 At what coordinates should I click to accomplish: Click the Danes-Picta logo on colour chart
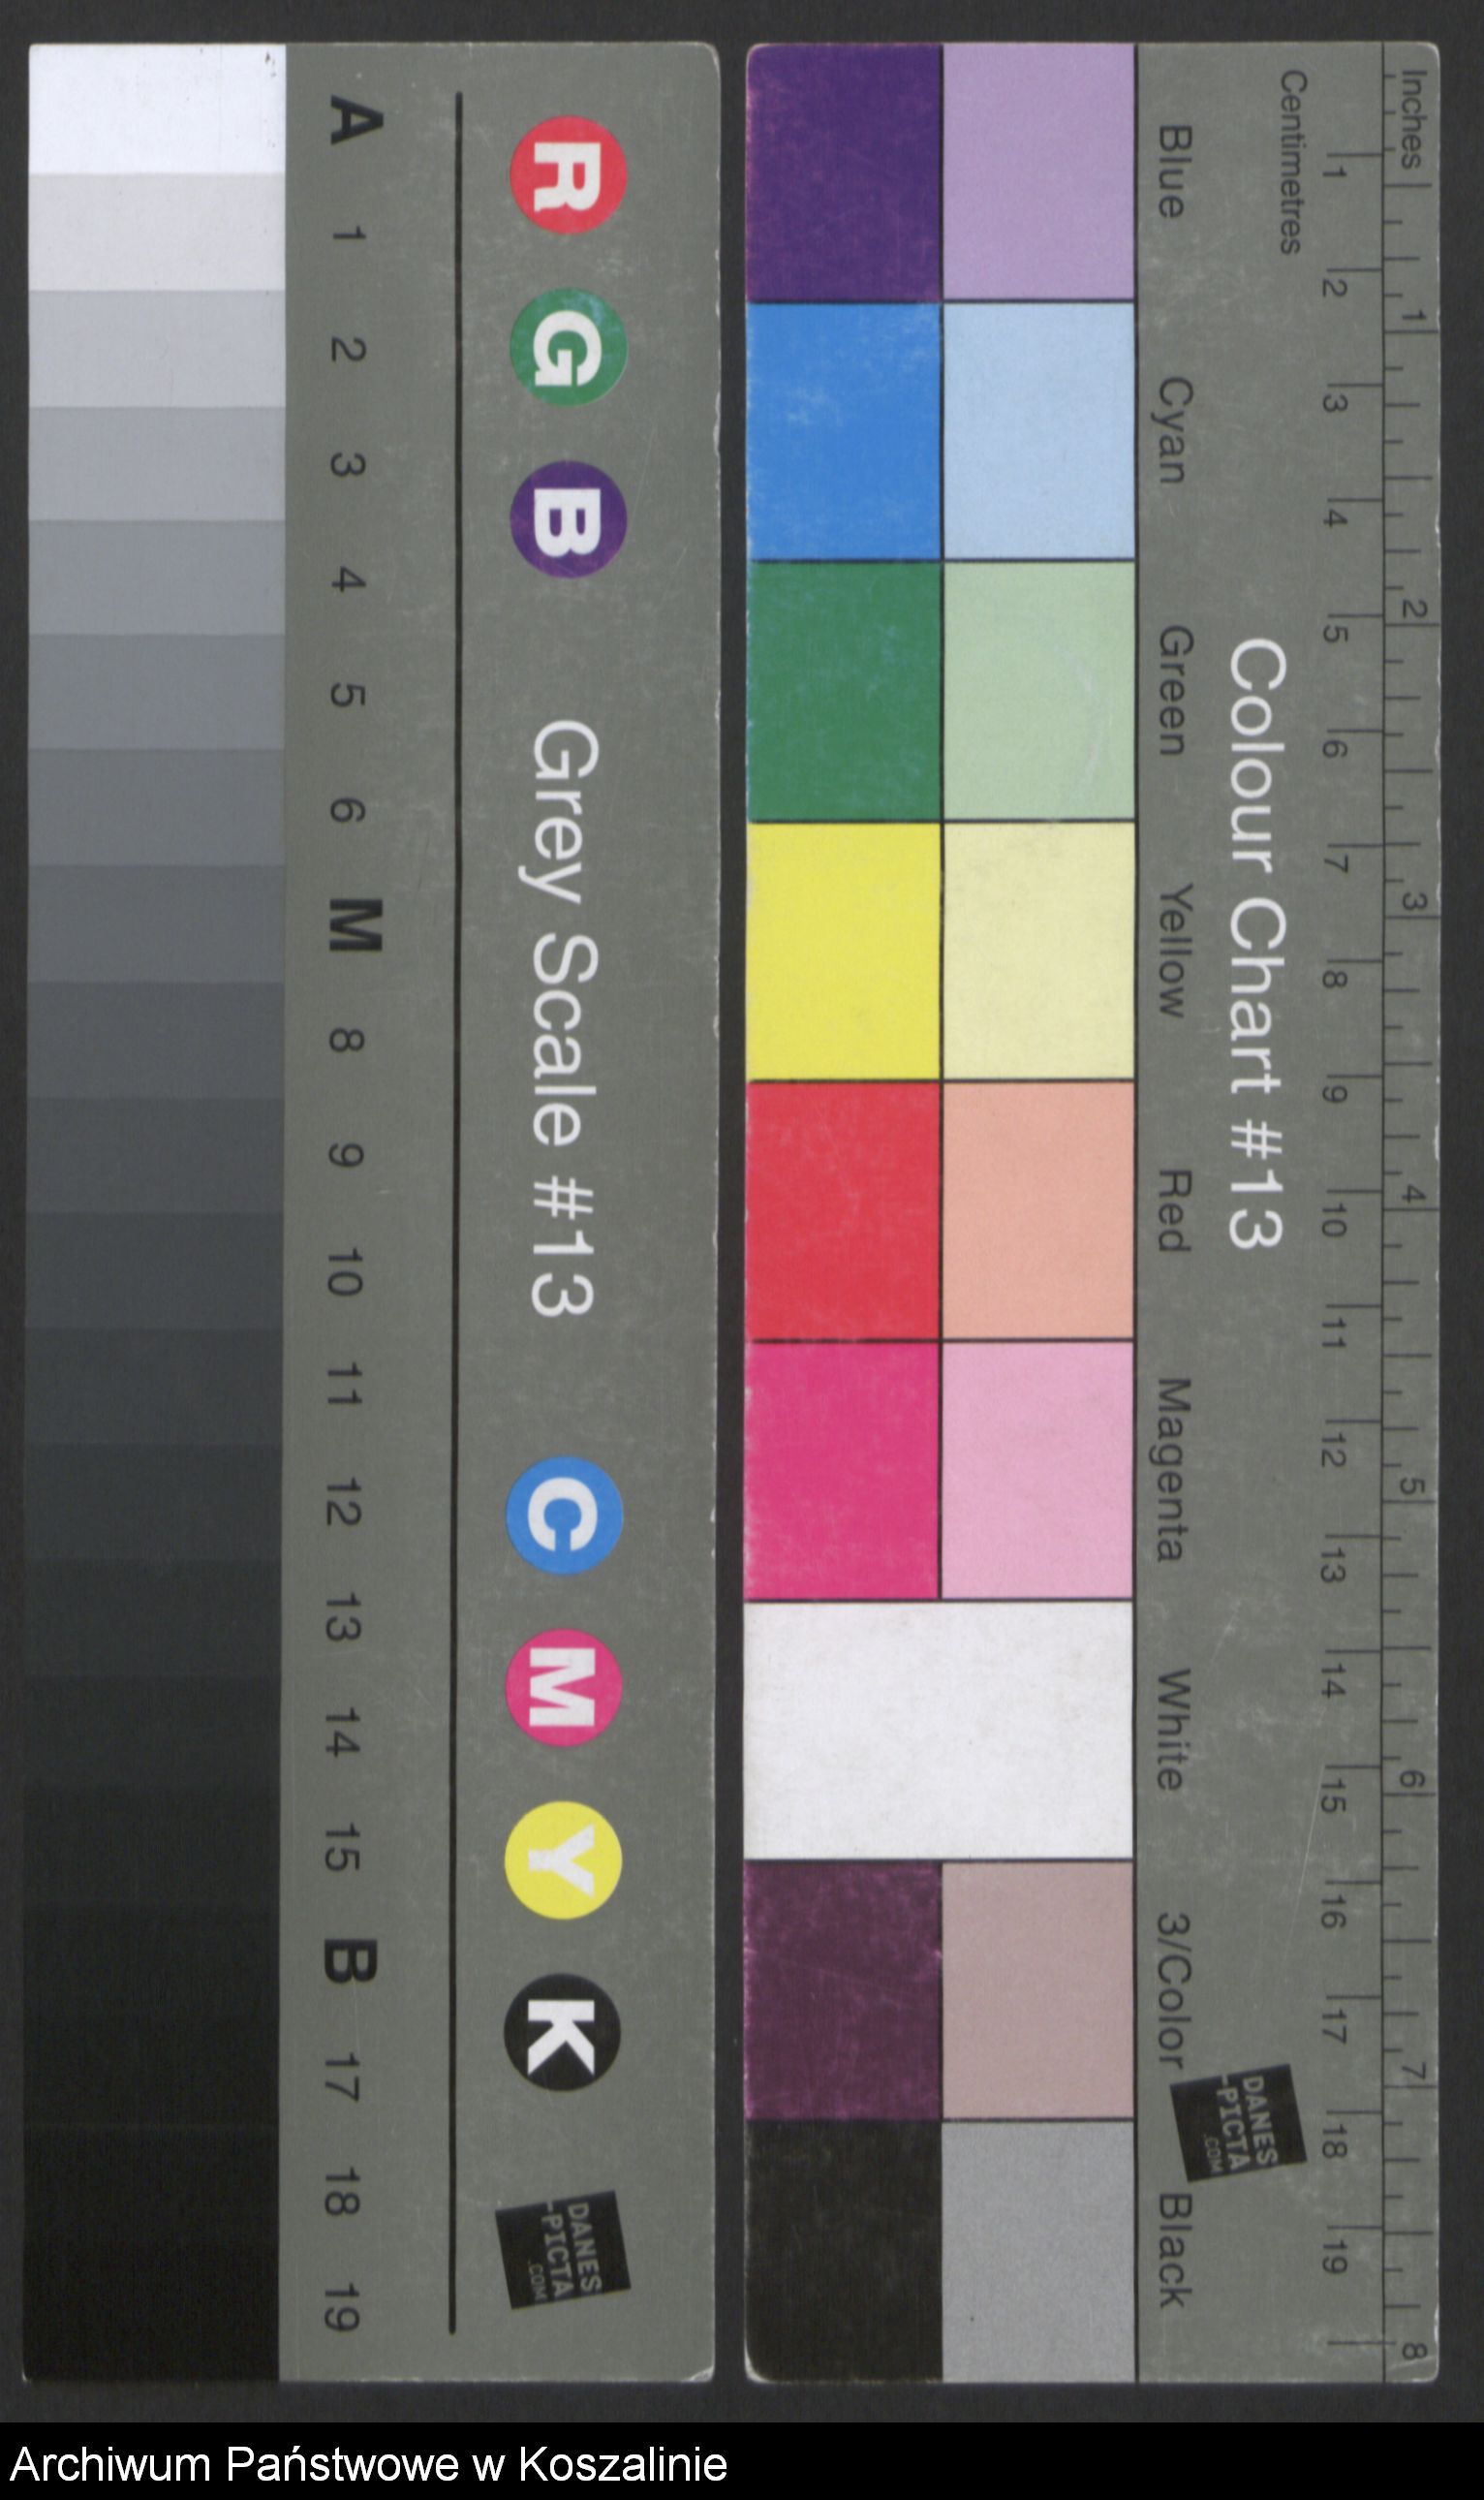(1238, 2122)
